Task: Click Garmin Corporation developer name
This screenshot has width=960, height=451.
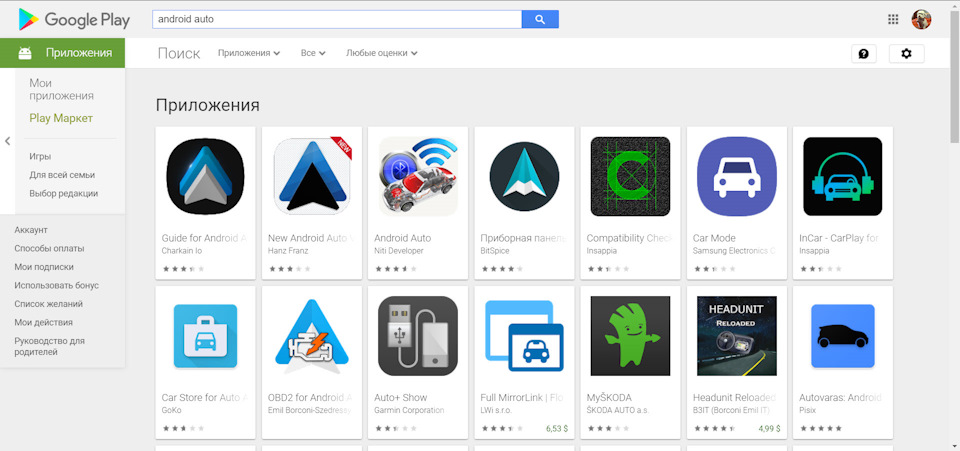Action: (409, 410)
